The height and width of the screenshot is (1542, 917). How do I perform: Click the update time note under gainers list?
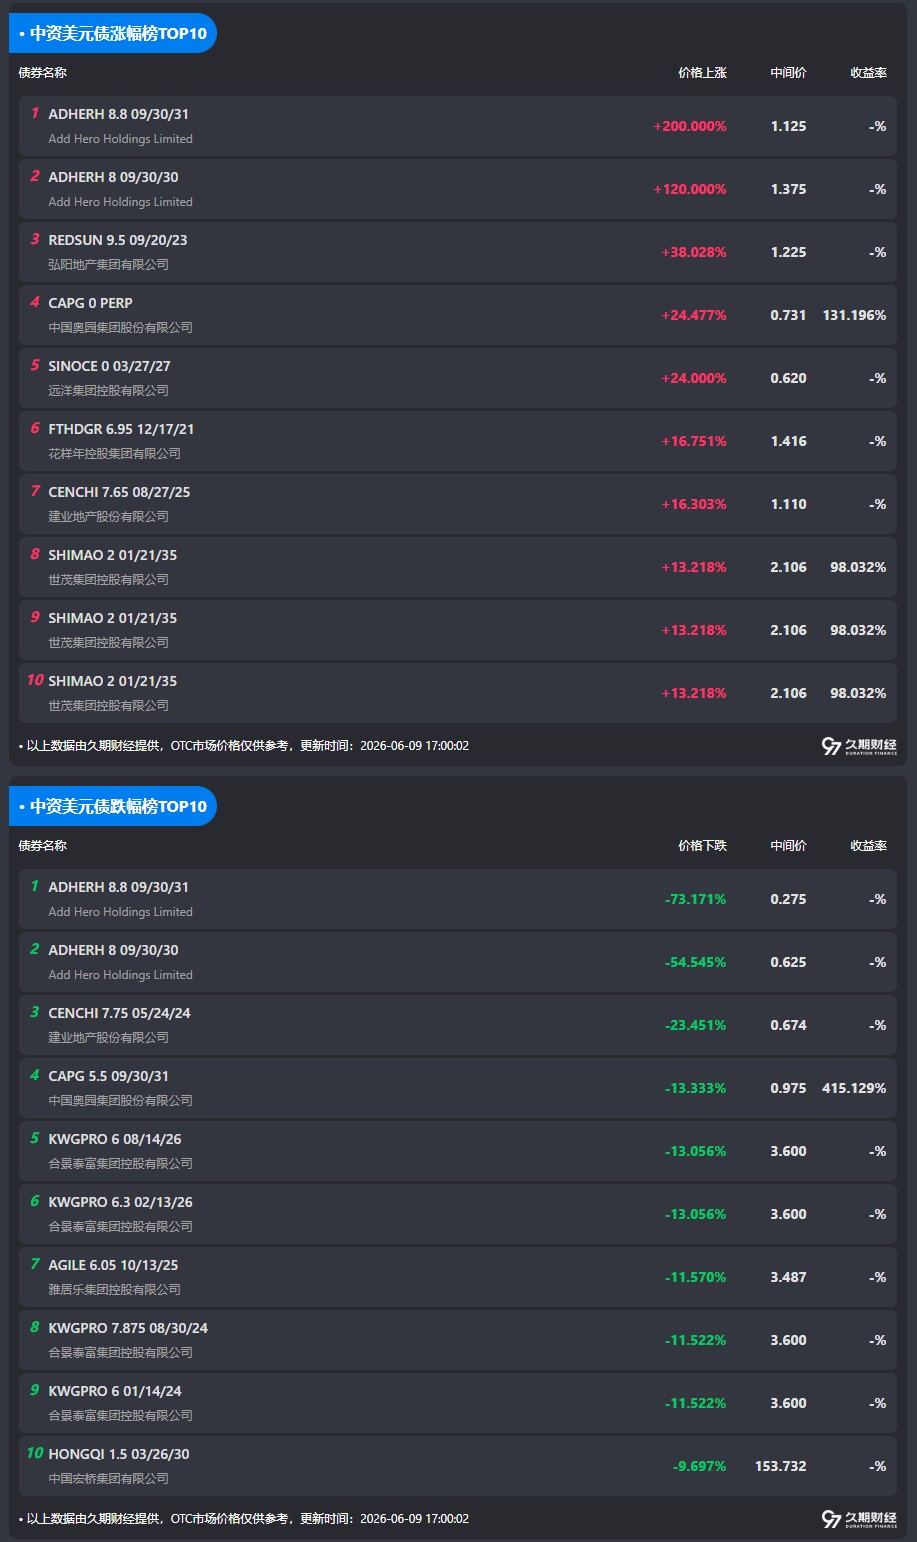[x=244, y=746]
